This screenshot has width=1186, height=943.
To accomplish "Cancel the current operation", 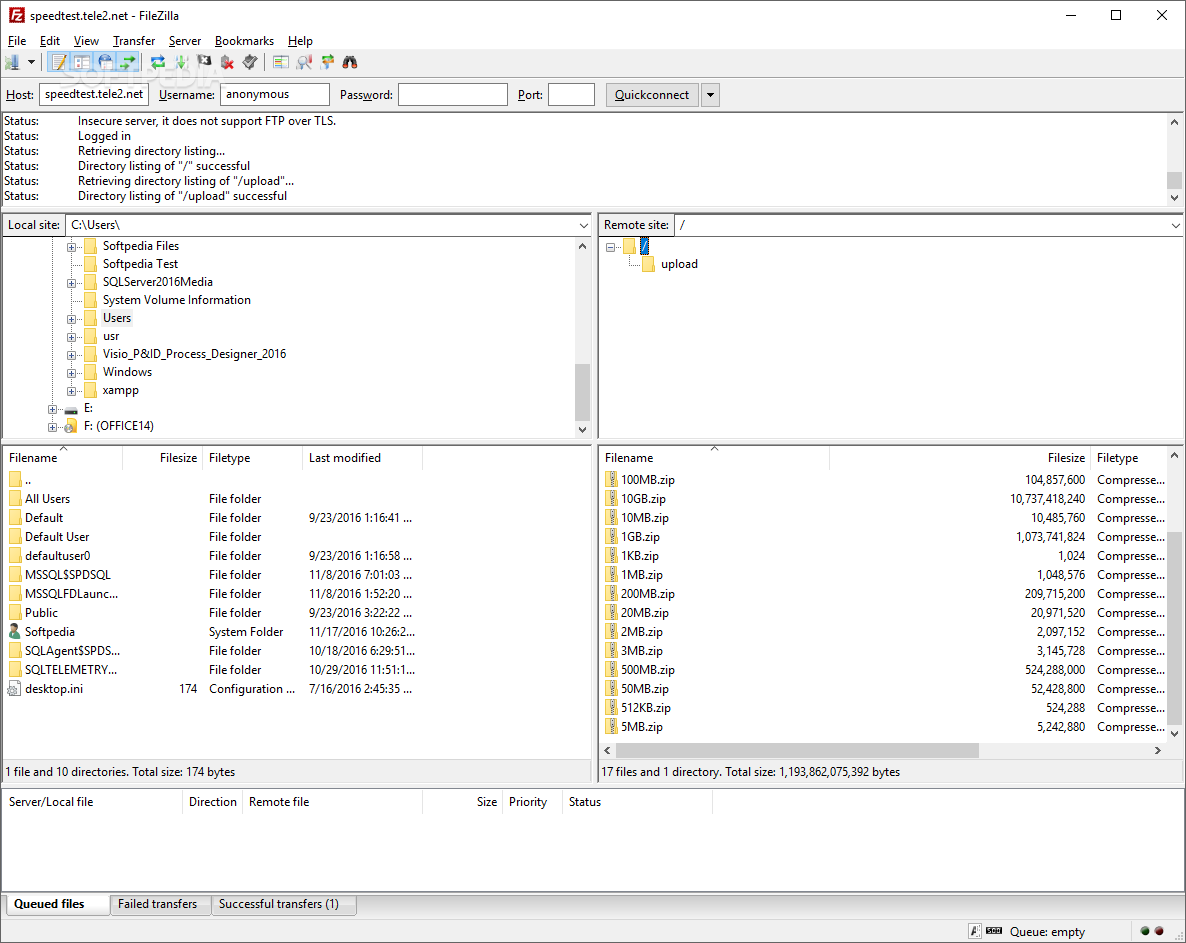I will [204, 62].
